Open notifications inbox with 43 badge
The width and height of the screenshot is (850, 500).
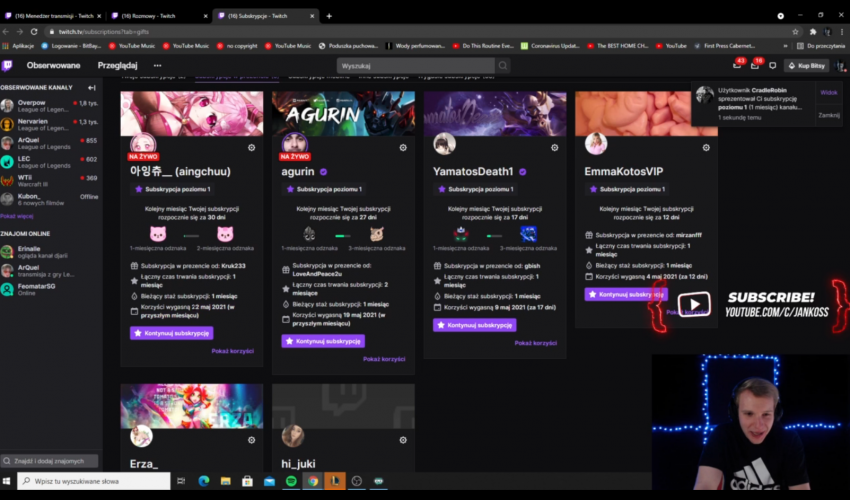pyautogui.click(x=737, y=66)
